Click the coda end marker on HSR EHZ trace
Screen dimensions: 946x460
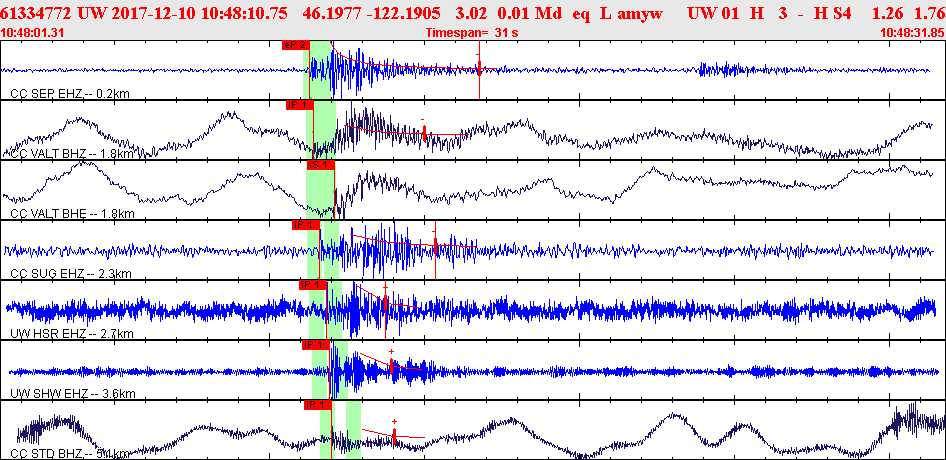tap(386, 305)
